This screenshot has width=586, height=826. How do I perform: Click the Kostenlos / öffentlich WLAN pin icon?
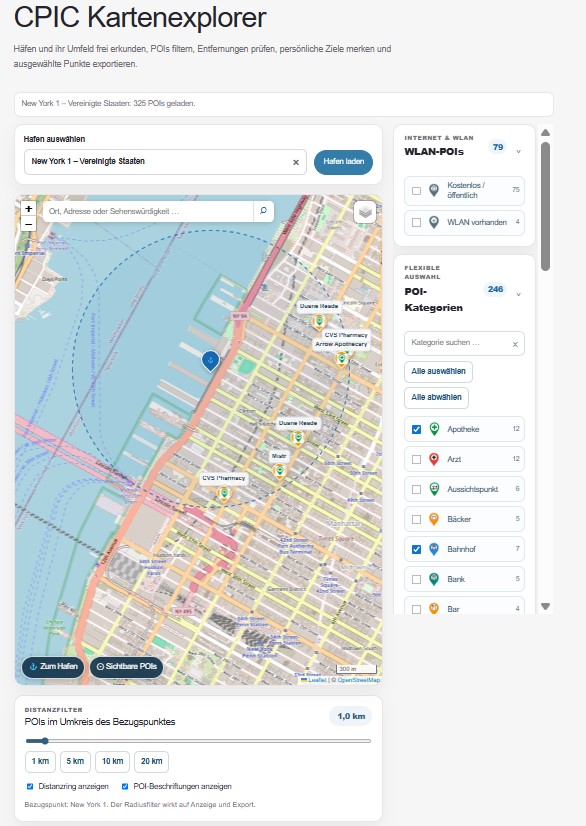tap(434, 190)
